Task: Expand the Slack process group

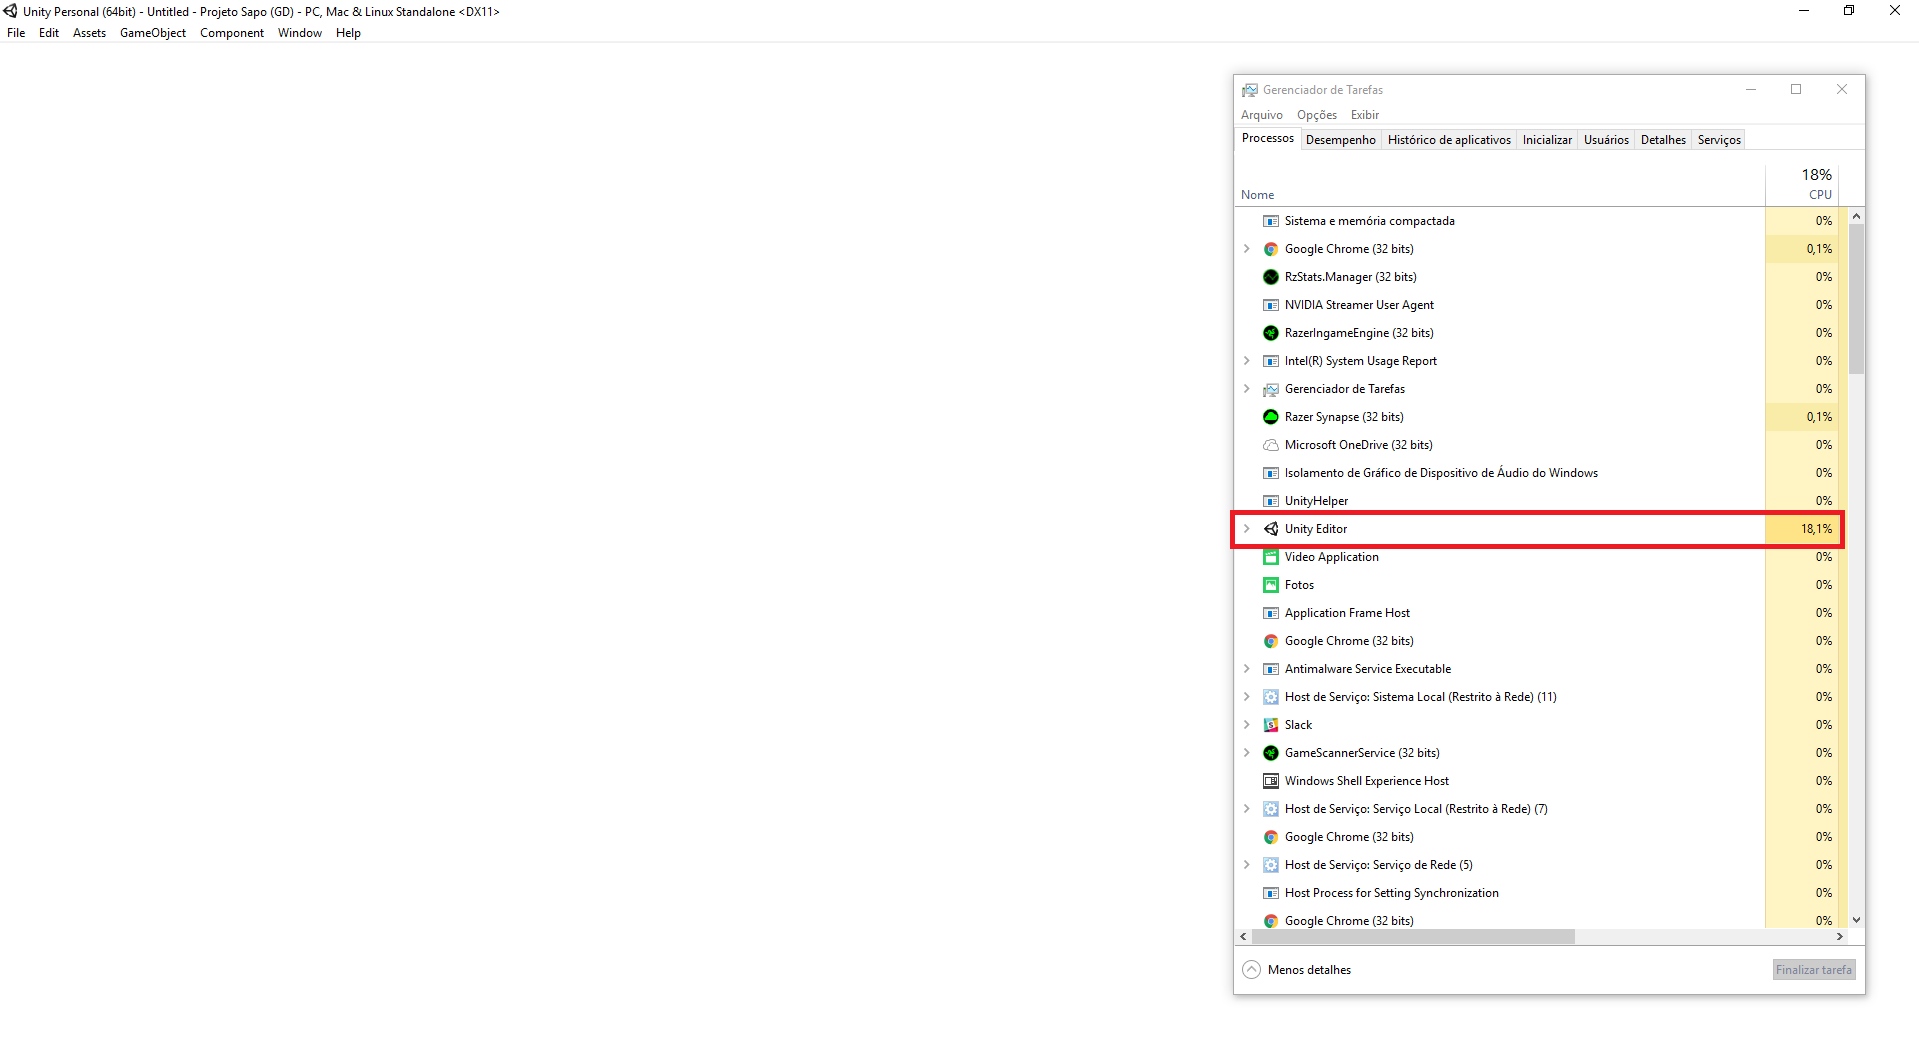Action: point(1247,725)
